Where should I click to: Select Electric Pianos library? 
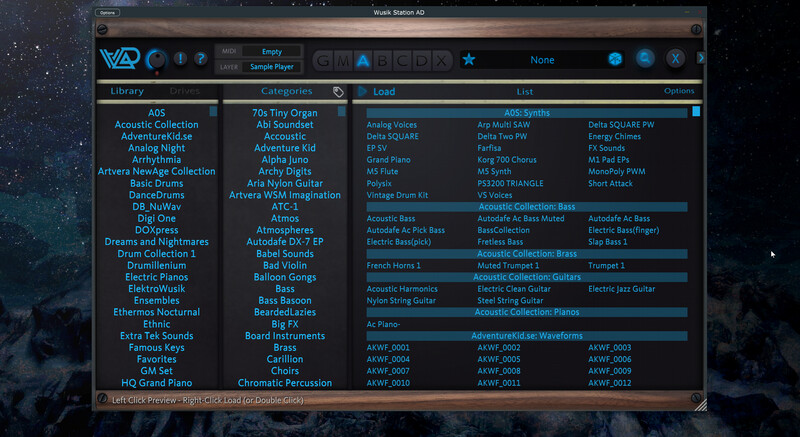[x=157, y=277]
